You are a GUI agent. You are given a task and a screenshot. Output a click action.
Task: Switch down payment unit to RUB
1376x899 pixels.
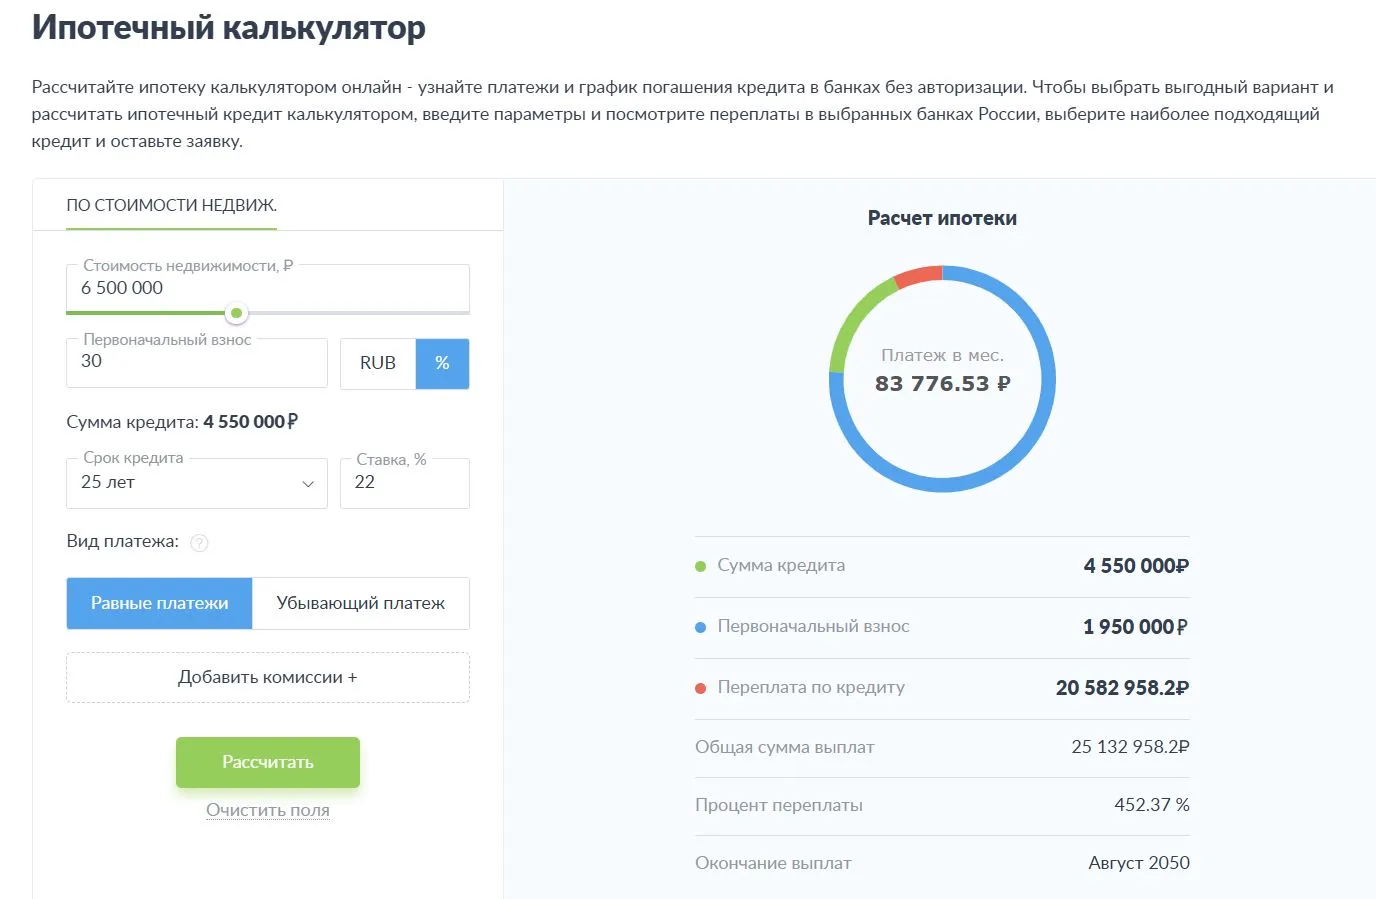click(x=377, y=363)
